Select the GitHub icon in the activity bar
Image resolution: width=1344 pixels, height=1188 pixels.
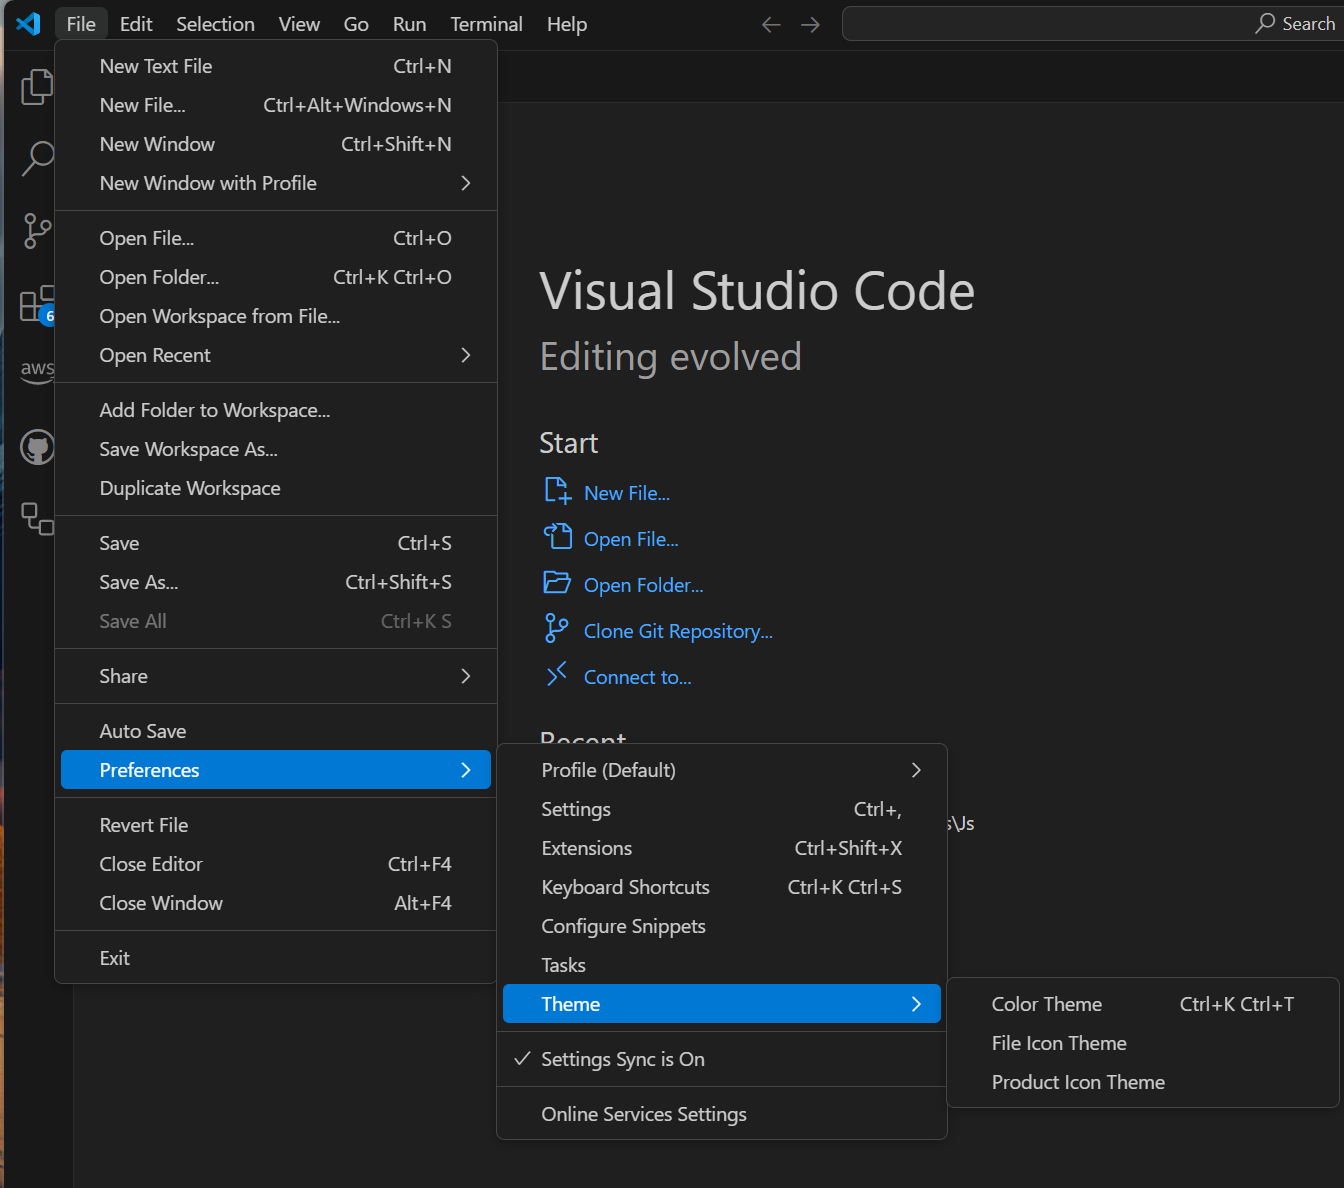tap(37, 447)
